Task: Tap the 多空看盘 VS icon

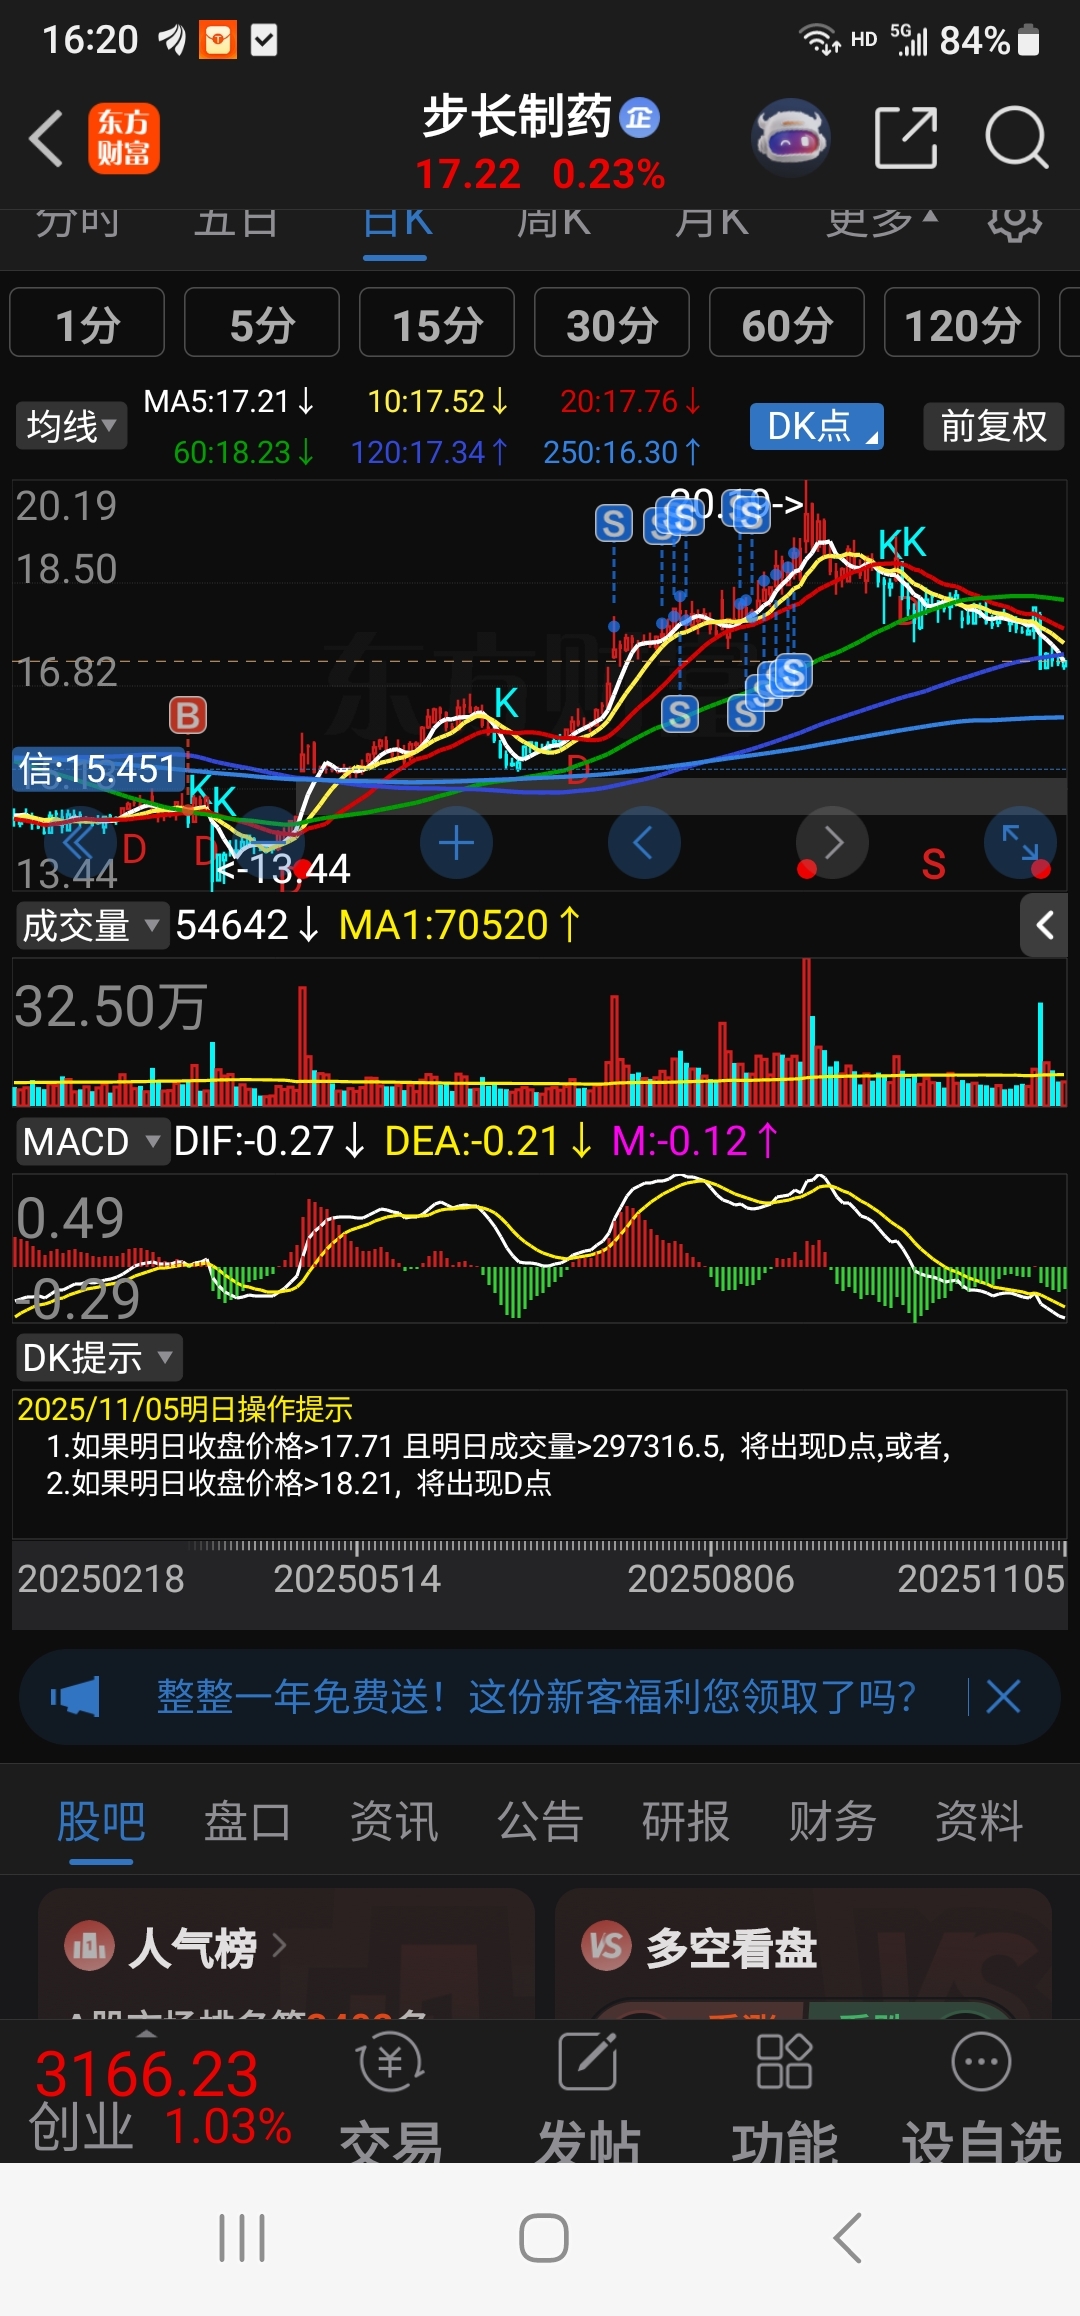Action: tap(606, 1946)
